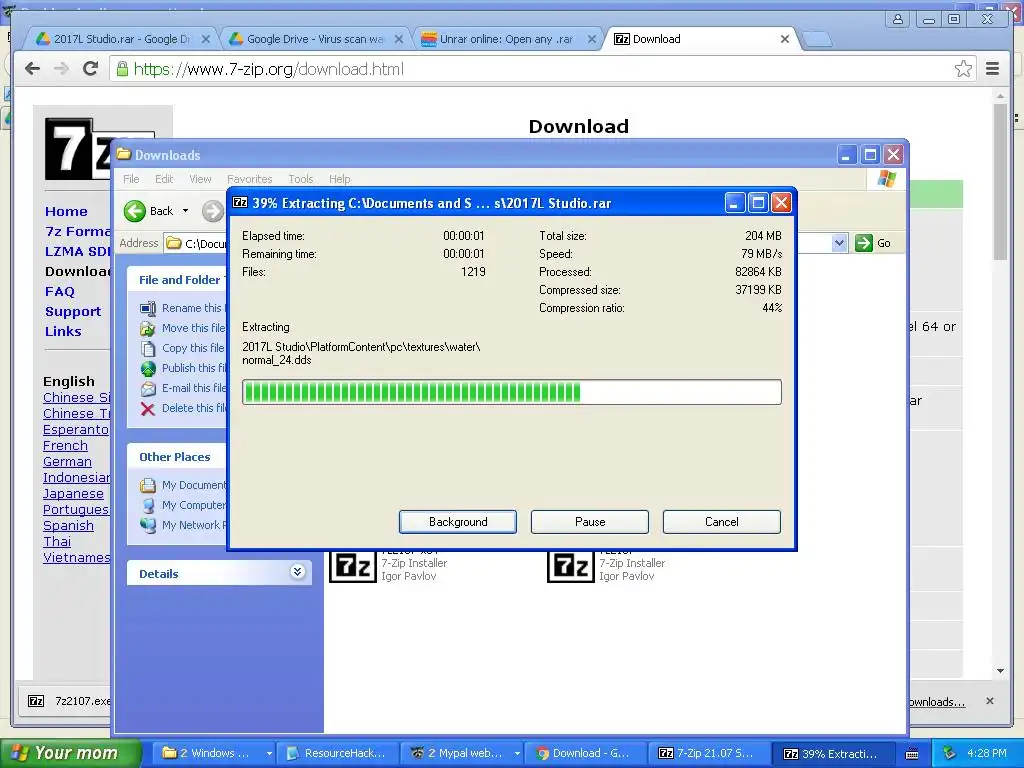The width and height of the screenshot is (1024, 768).
Task: Open Favorites menu in Downloads window
Action: (x=249, y=179)
